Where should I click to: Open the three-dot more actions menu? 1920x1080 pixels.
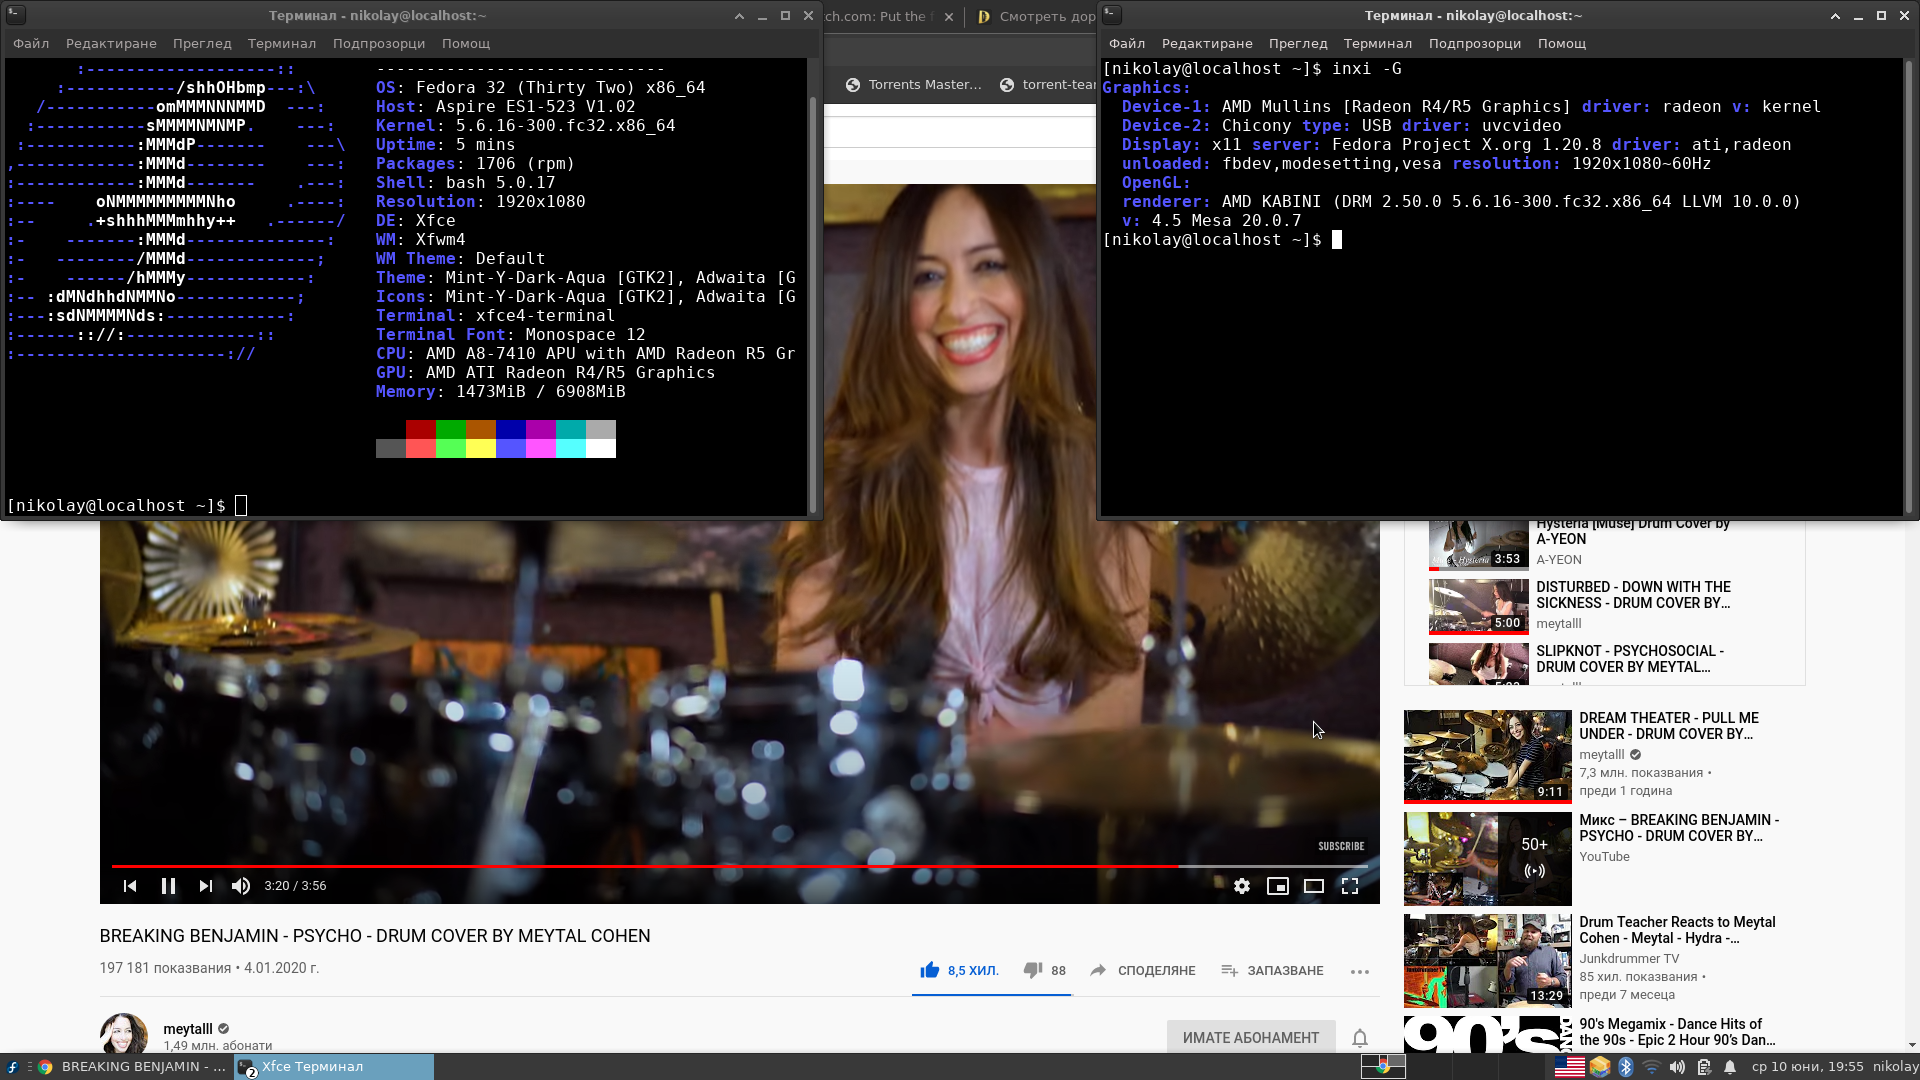[1359, 971]
